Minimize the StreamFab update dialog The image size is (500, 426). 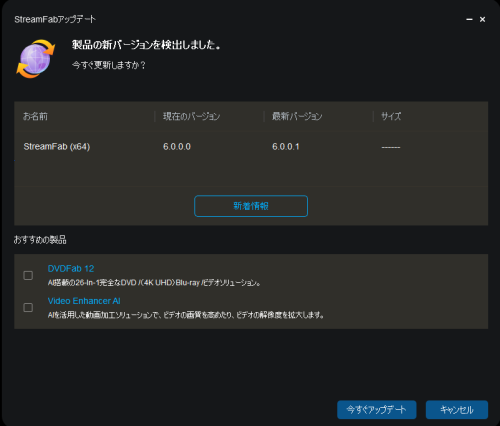[469, 20]
